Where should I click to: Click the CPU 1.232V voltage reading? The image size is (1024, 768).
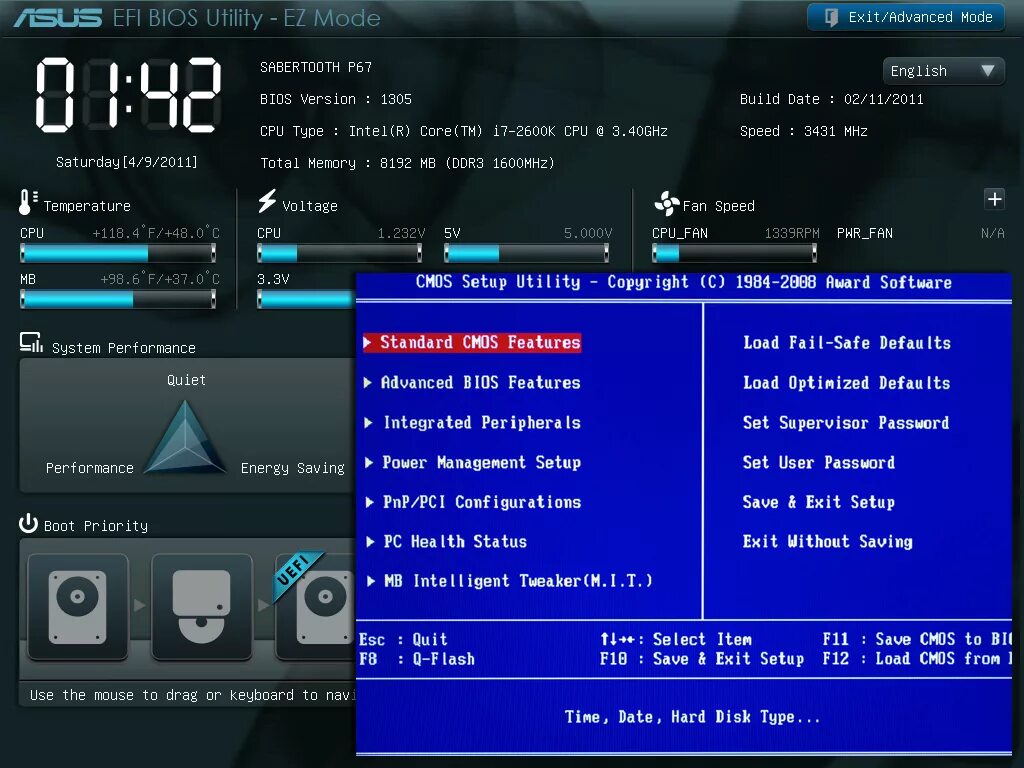401,233
